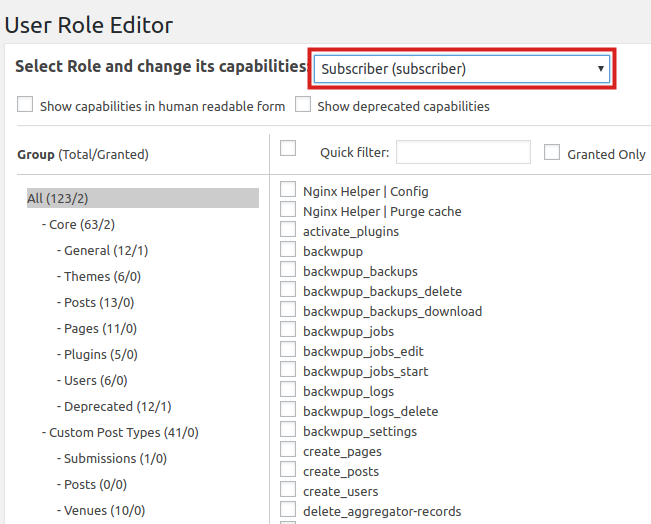651x524 pixels.
Task: Open the Subscriber role dropdown
Action: coord(461,69)
